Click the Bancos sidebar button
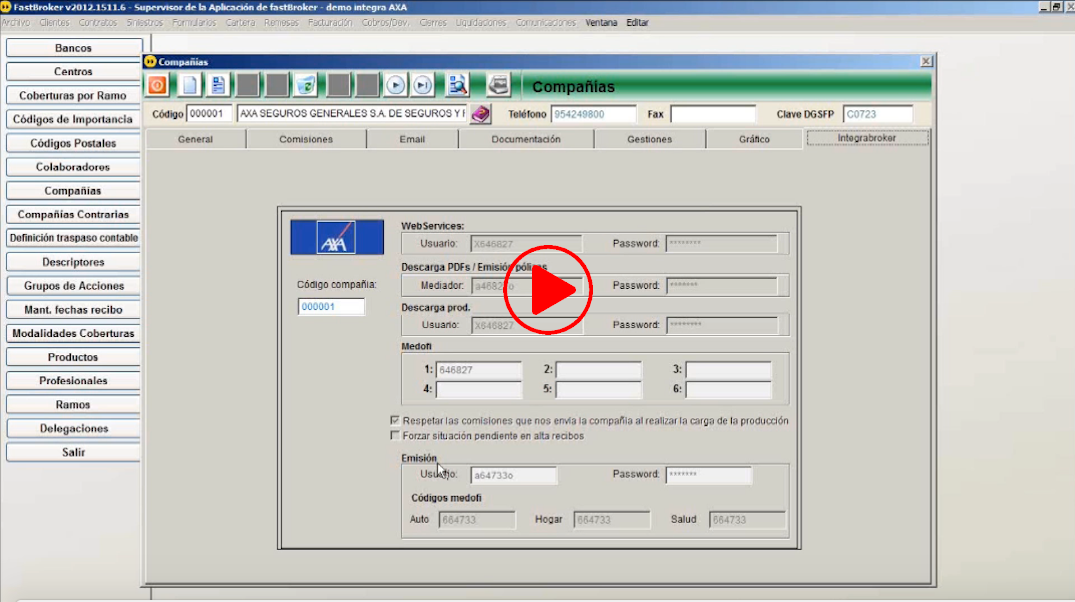 coord(73,48)
